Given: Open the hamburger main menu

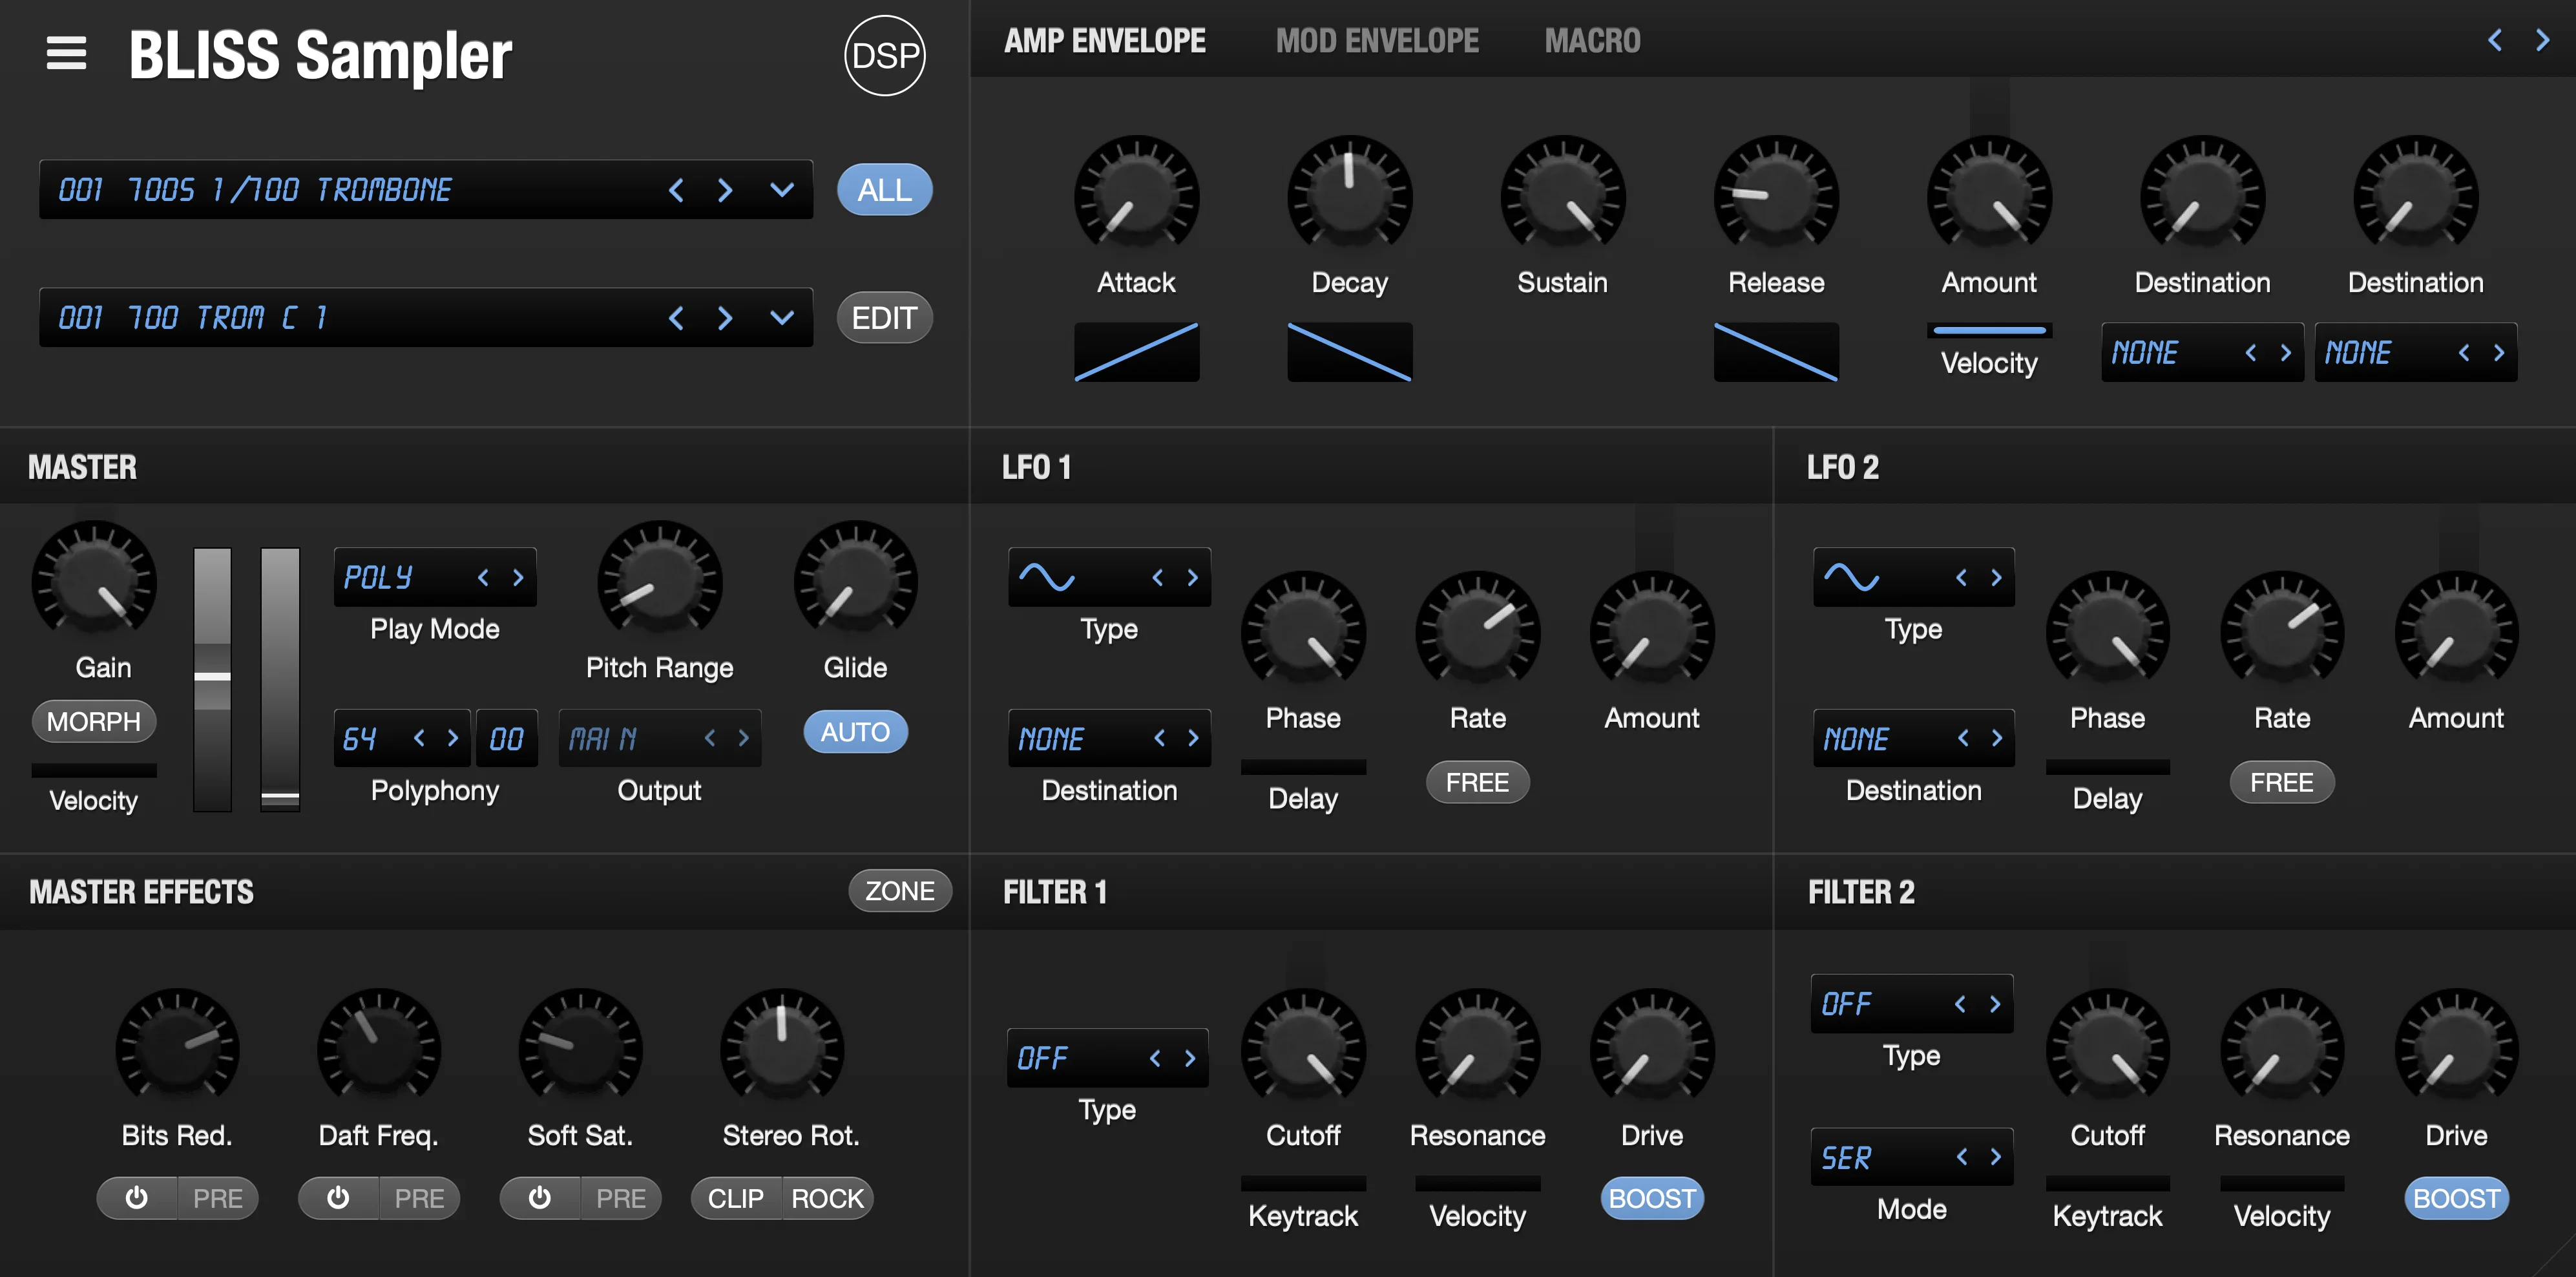Looking at the screenshot, I should (x=66, y=53).
